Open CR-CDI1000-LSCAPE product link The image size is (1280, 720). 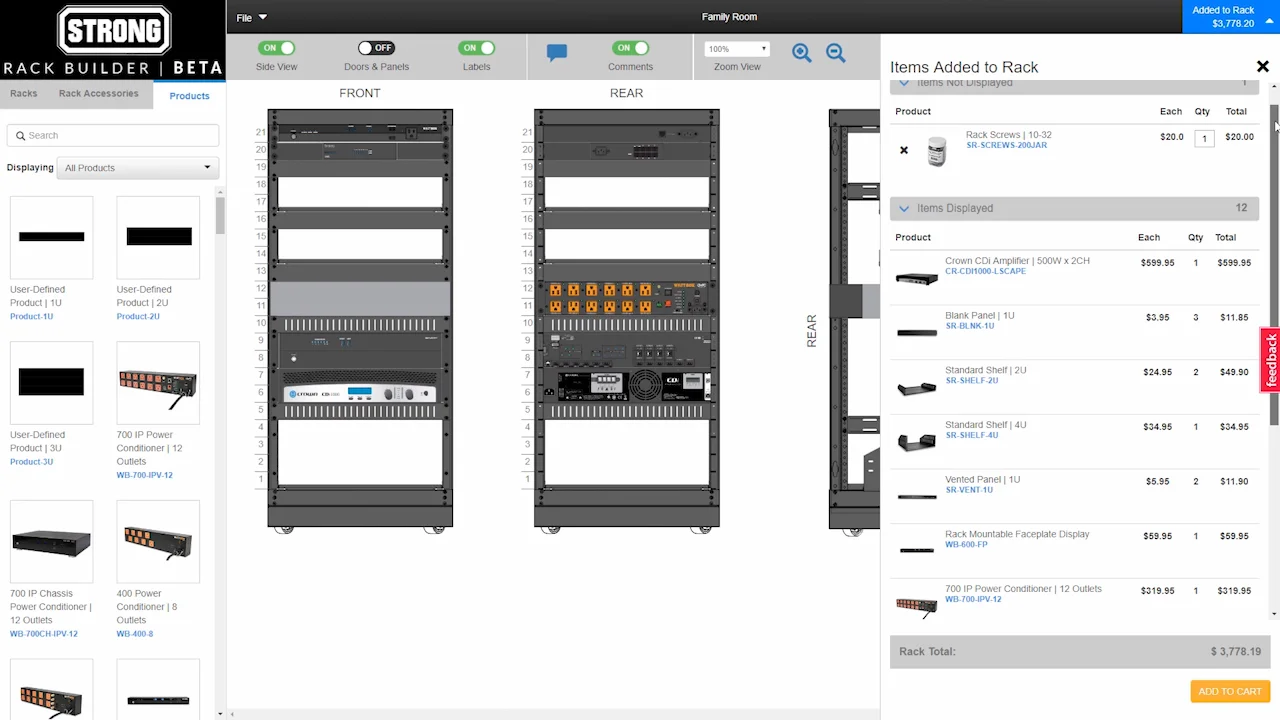click(x=985, y=271)
